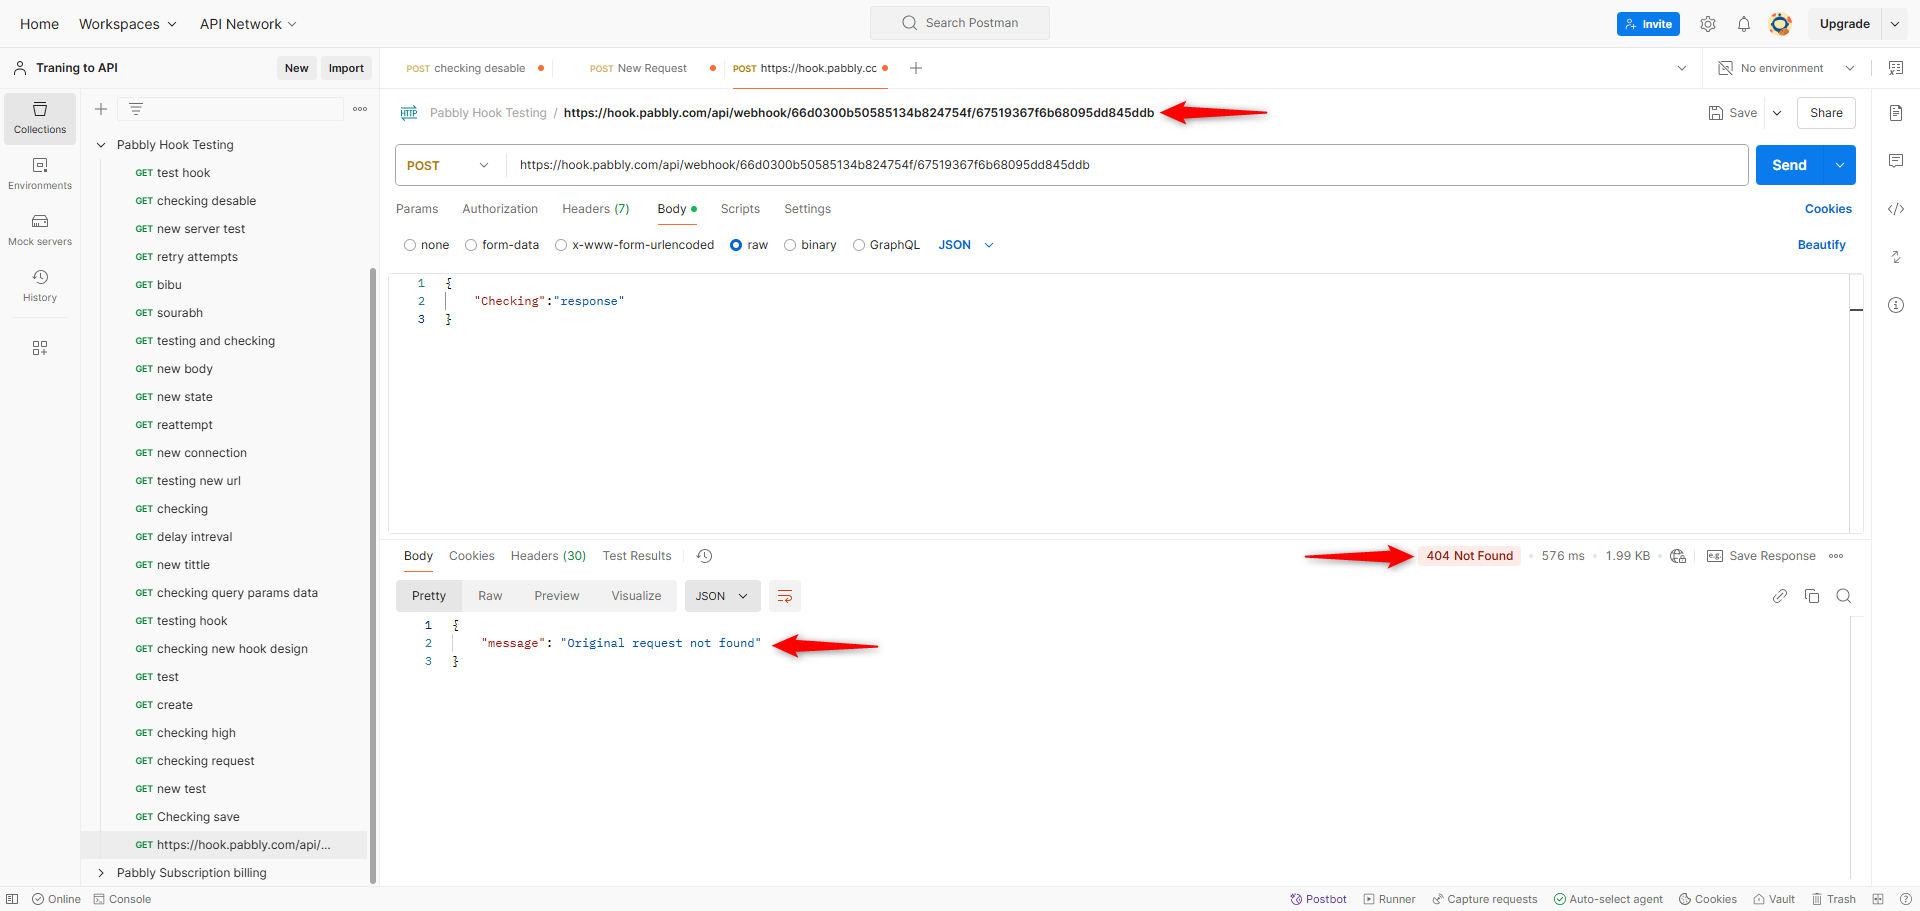Open the response format JSON dropdown
The width and height of the screenshot is (1920, 911).
(722, 596)
